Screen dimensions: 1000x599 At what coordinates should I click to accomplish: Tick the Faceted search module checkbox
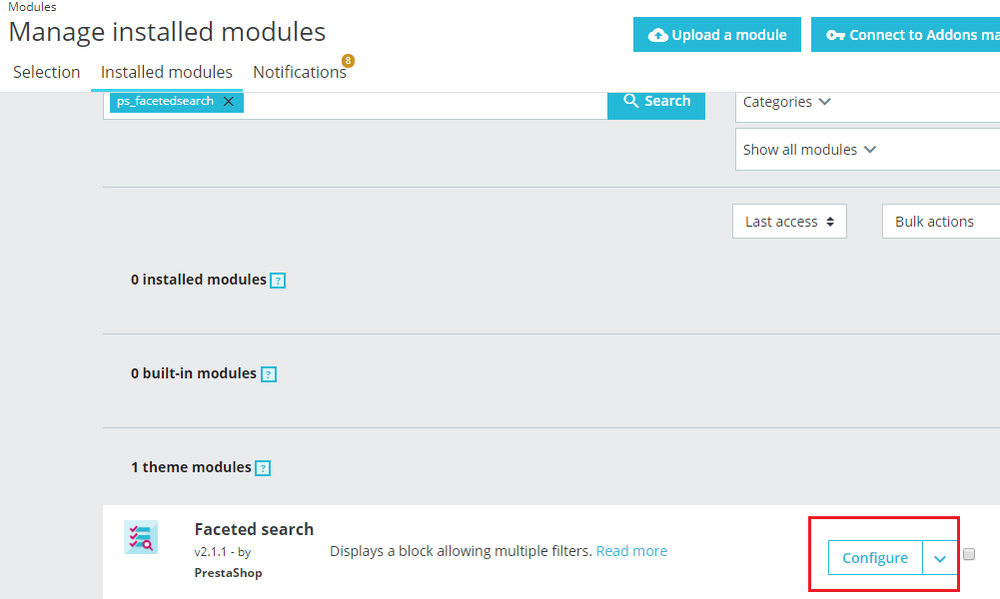pyautogui.click(x=969, y=554)
